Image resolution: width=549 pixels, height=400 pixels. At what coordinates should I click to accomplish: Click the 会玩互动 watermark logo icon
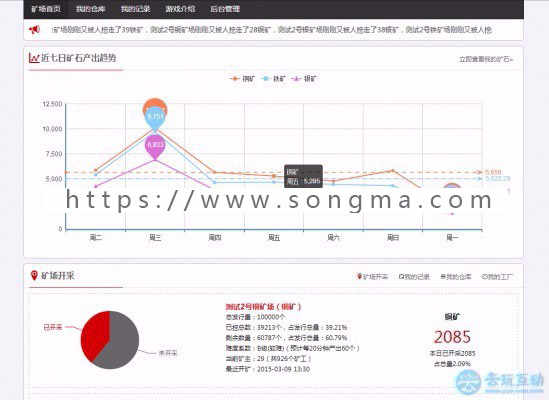[468, 382]
